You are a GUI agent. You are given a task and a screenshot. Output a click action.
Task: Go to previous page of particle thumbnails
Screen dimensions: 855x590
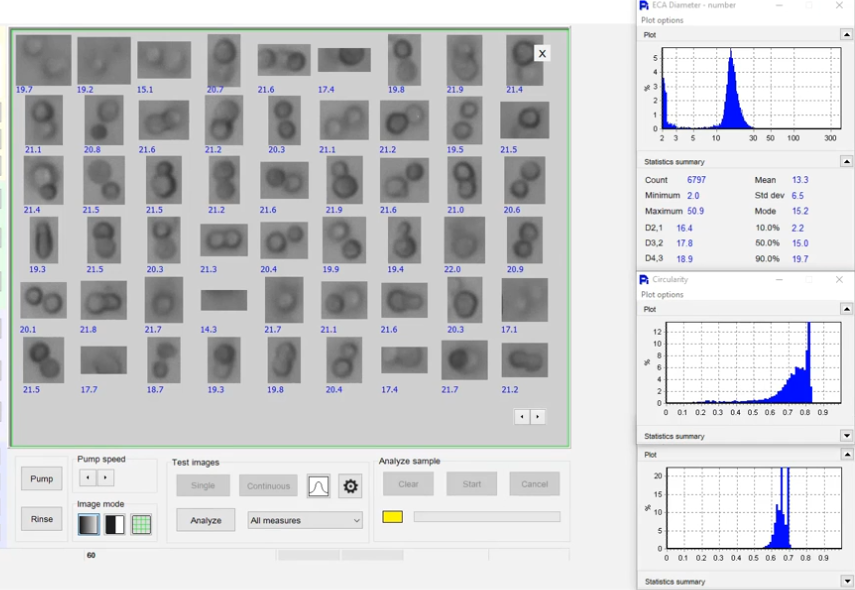[x=522, y=417]
